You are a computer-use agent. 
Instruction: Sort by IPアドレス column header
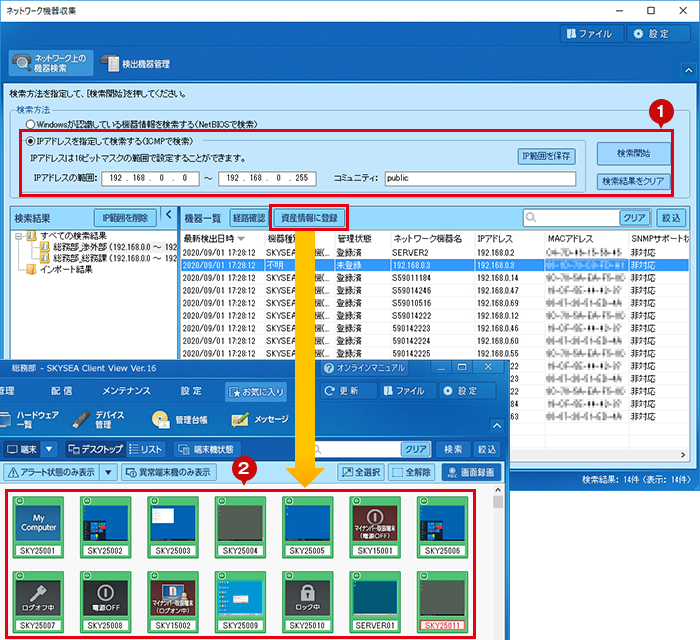point(509,238)
